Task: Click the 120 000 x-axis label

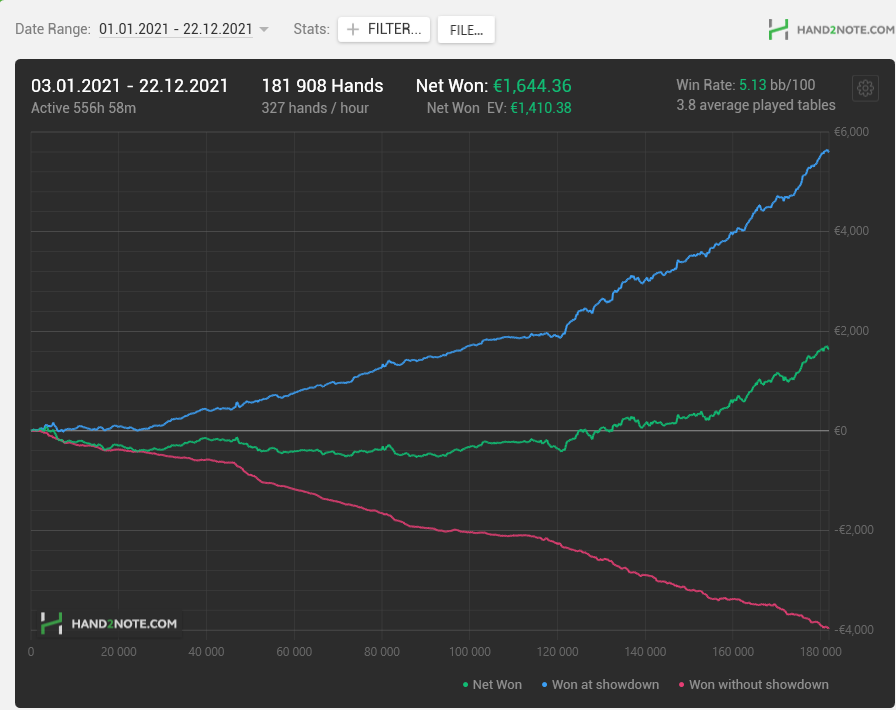Action: [558, 652]
